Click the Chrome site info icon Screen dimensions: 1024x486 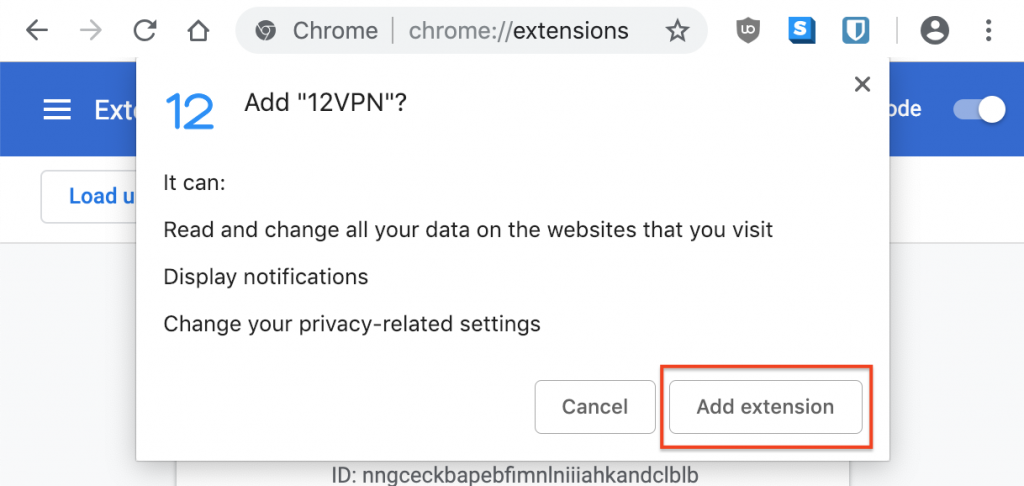[x=265, y=31]
